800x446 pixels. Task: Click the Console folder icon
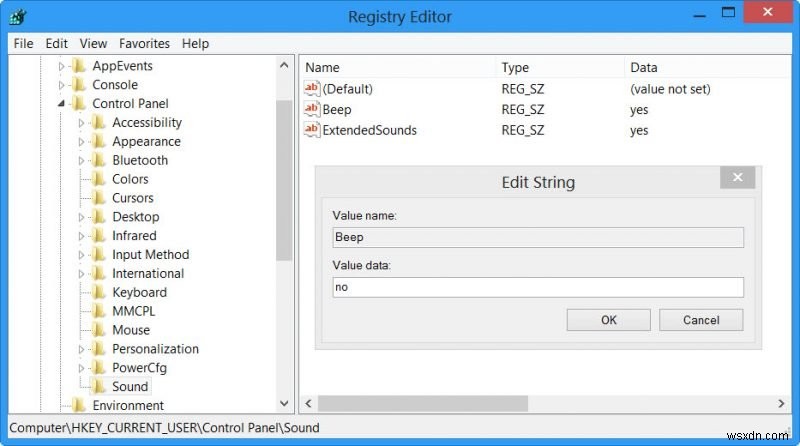pyautogui.click(x=79, y=85)
